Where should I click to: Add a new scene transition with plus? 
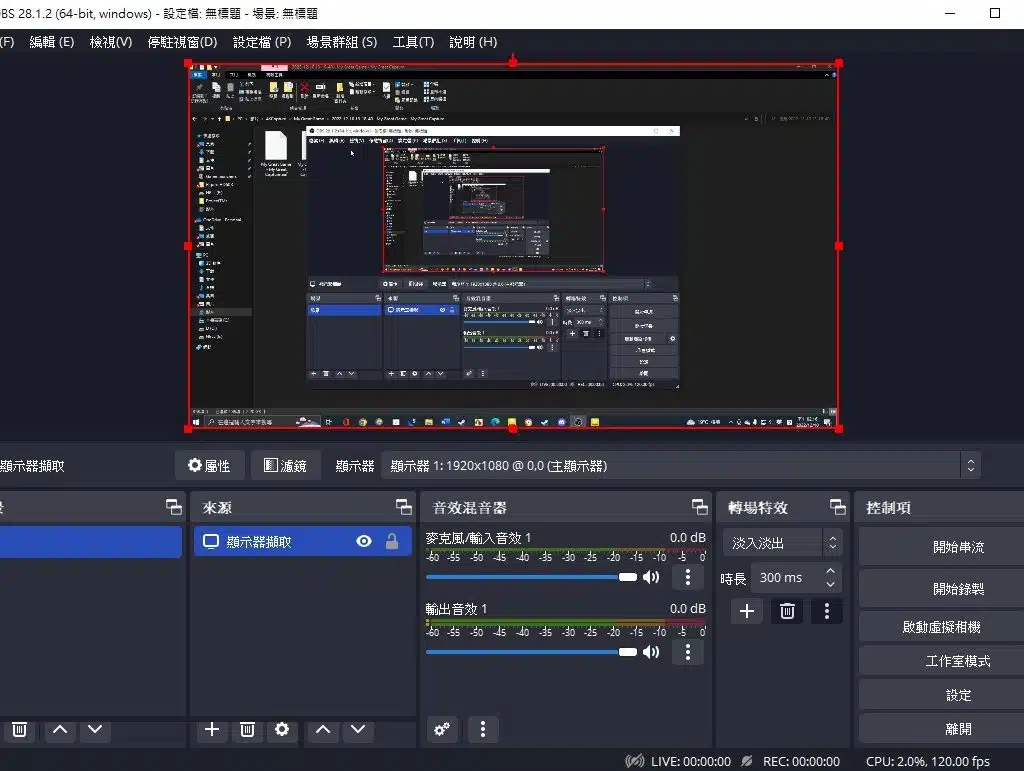point(747,611)
